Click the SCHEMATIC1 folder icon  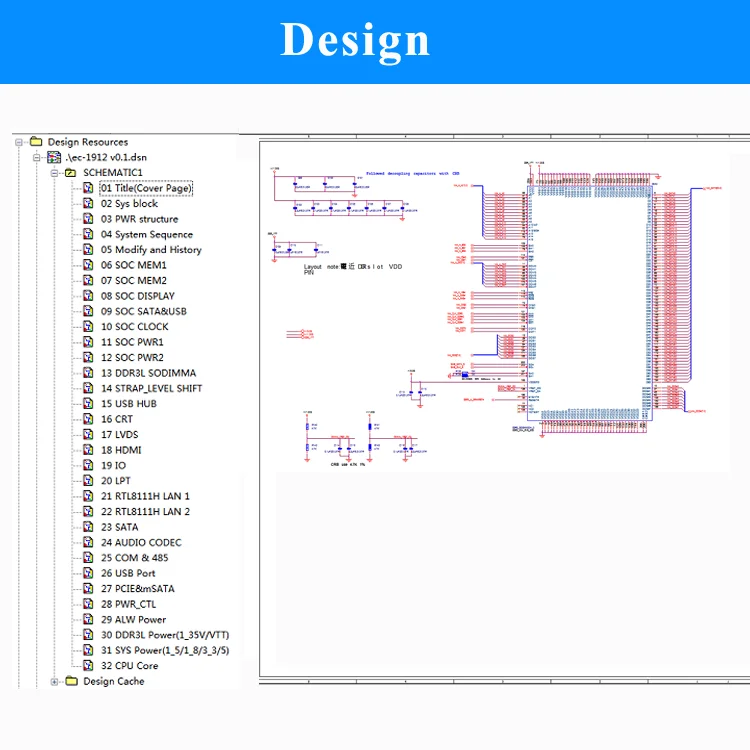tap(71, 173)
